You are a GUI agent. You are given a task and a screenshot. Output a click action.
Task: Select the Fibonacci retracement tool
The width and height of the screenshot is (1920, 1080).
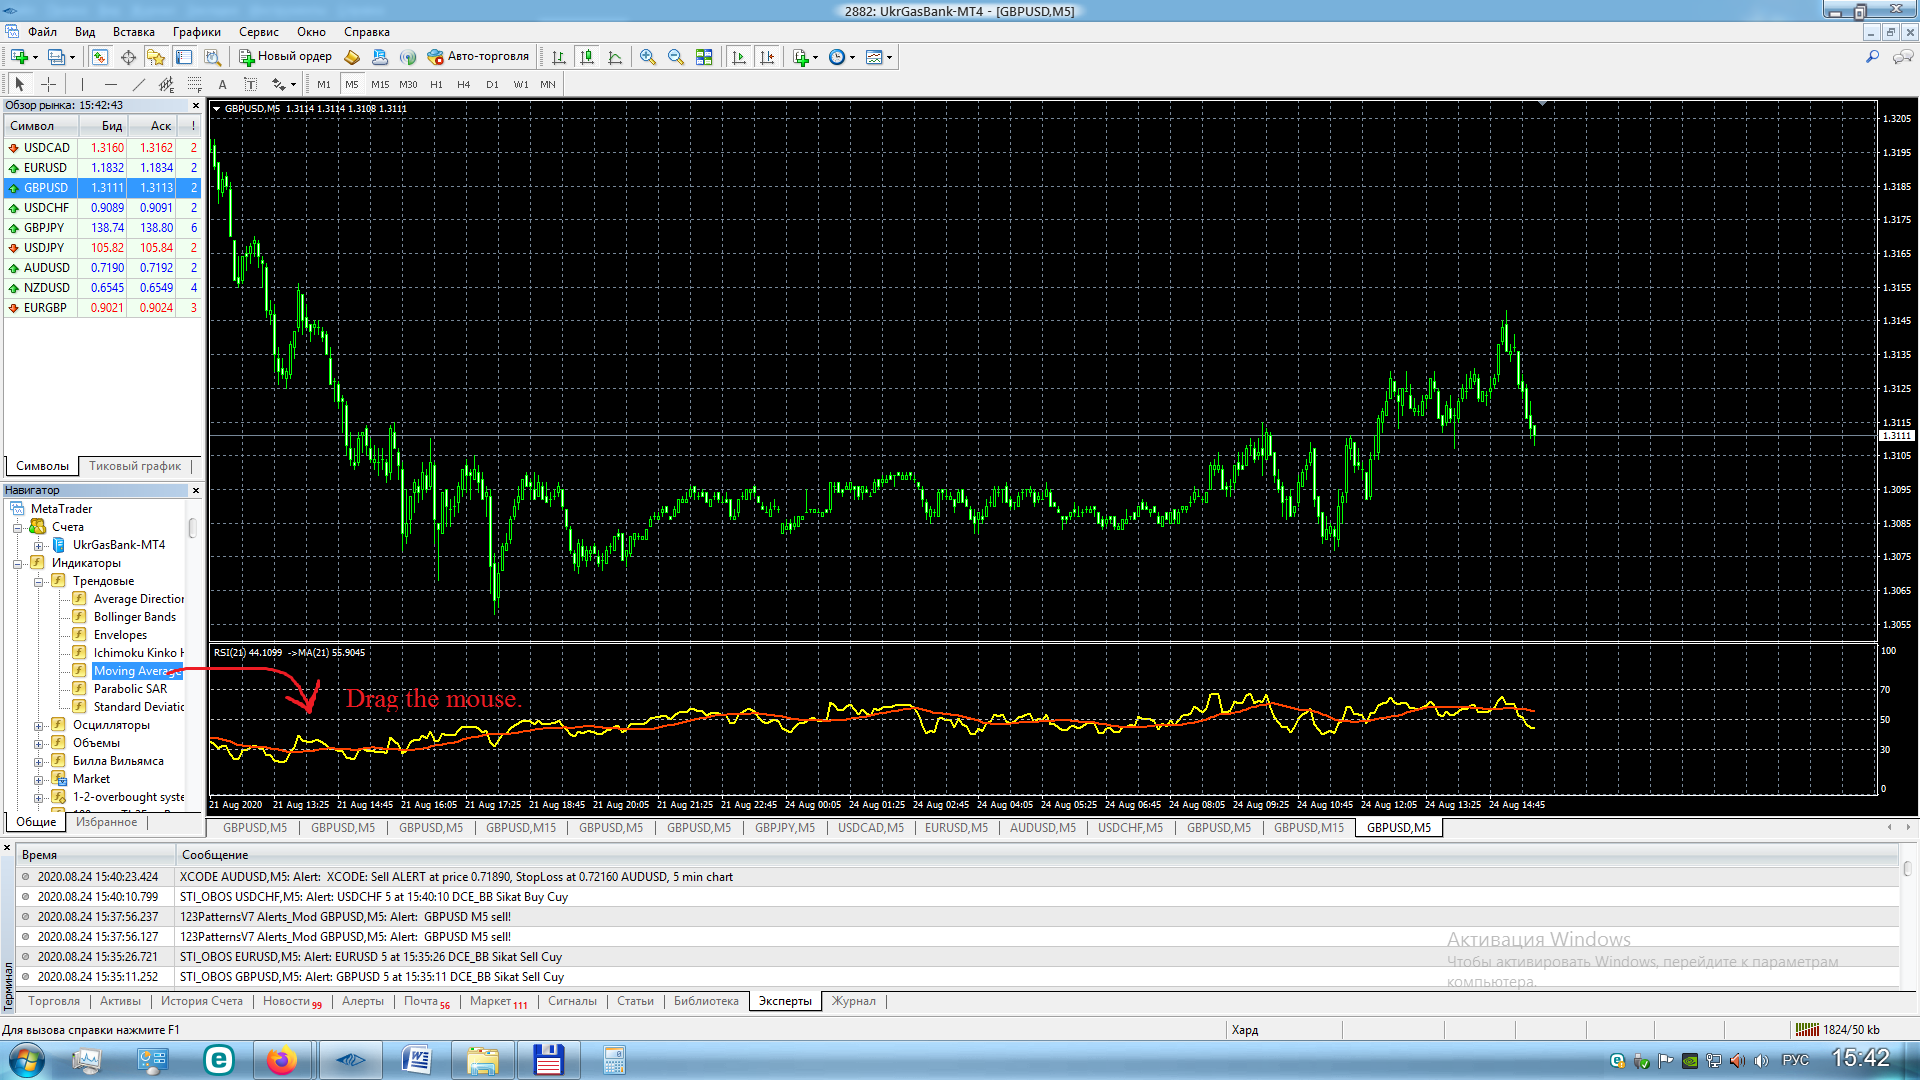point(195,85)
